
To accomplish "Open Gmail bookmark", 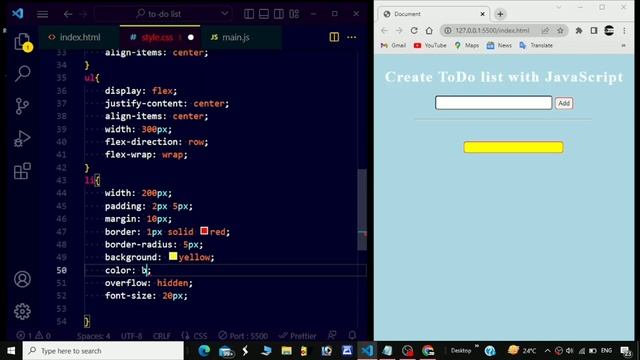I will pyautogui.click(x=393, y=45).
